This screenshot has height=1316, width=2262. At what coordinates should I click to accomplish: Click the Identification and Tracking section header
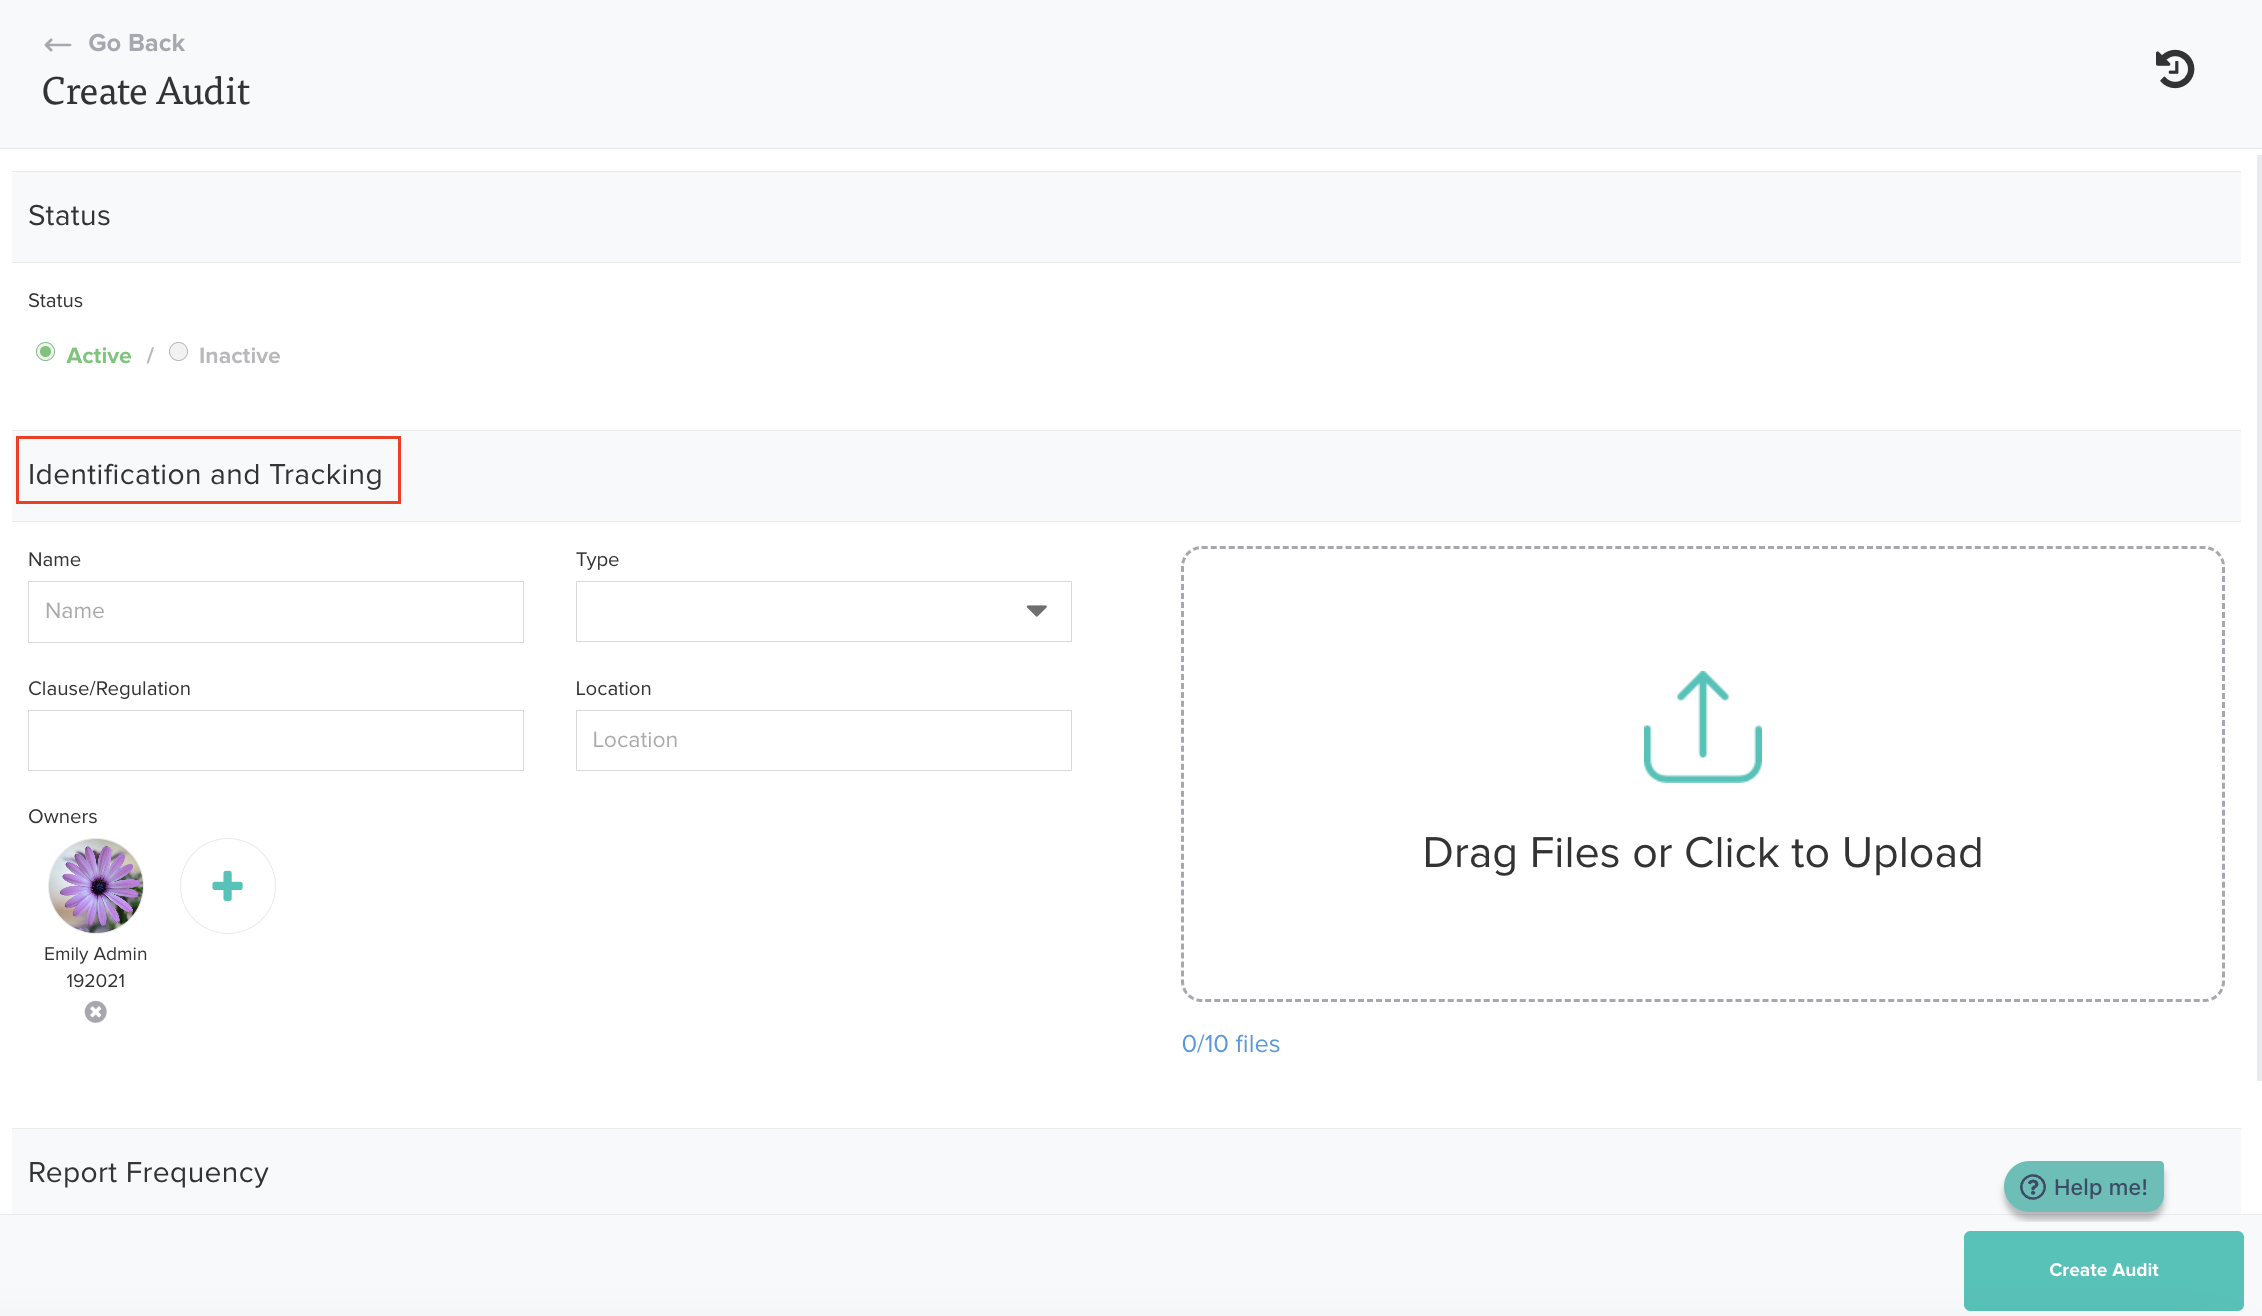point(205,474)
